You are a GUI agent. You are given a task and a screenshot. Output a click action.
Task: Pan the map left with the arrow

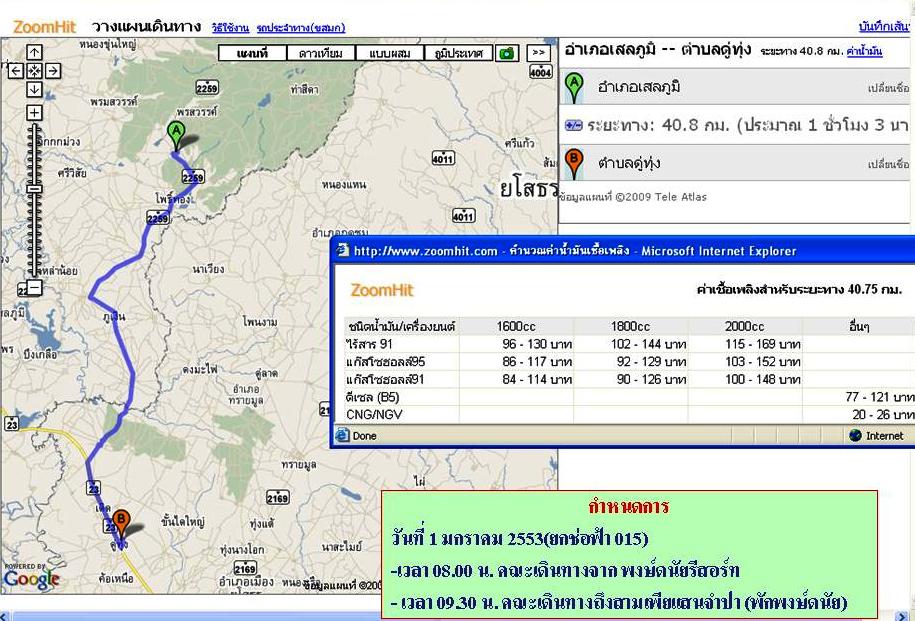16,71
